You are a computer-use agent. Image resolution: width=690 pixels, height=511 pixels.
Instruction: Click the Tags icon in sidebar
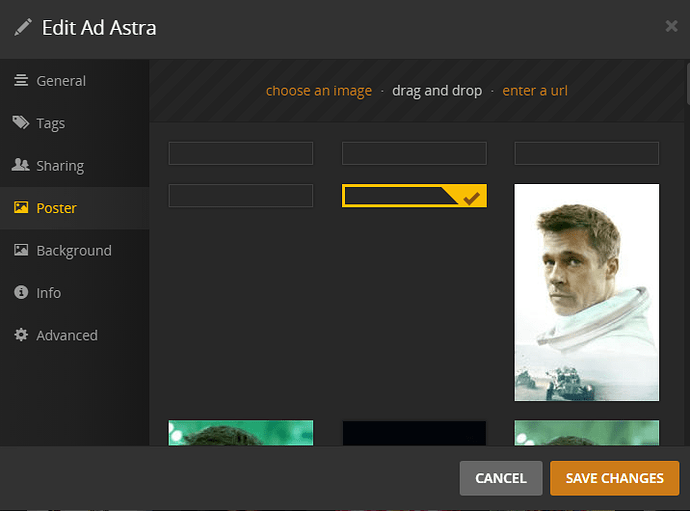[x=21, y=123]
